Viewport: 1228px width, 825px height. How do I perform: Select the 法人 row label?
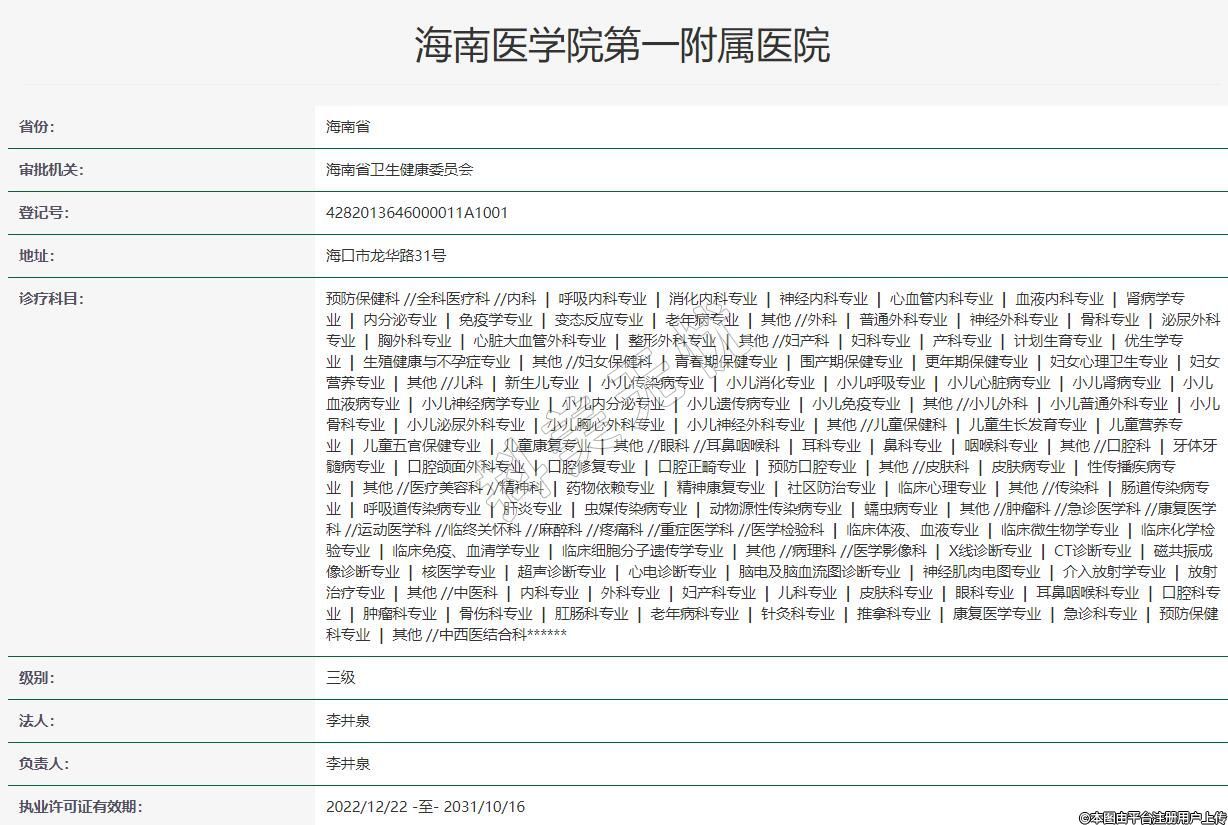[37, 721]
